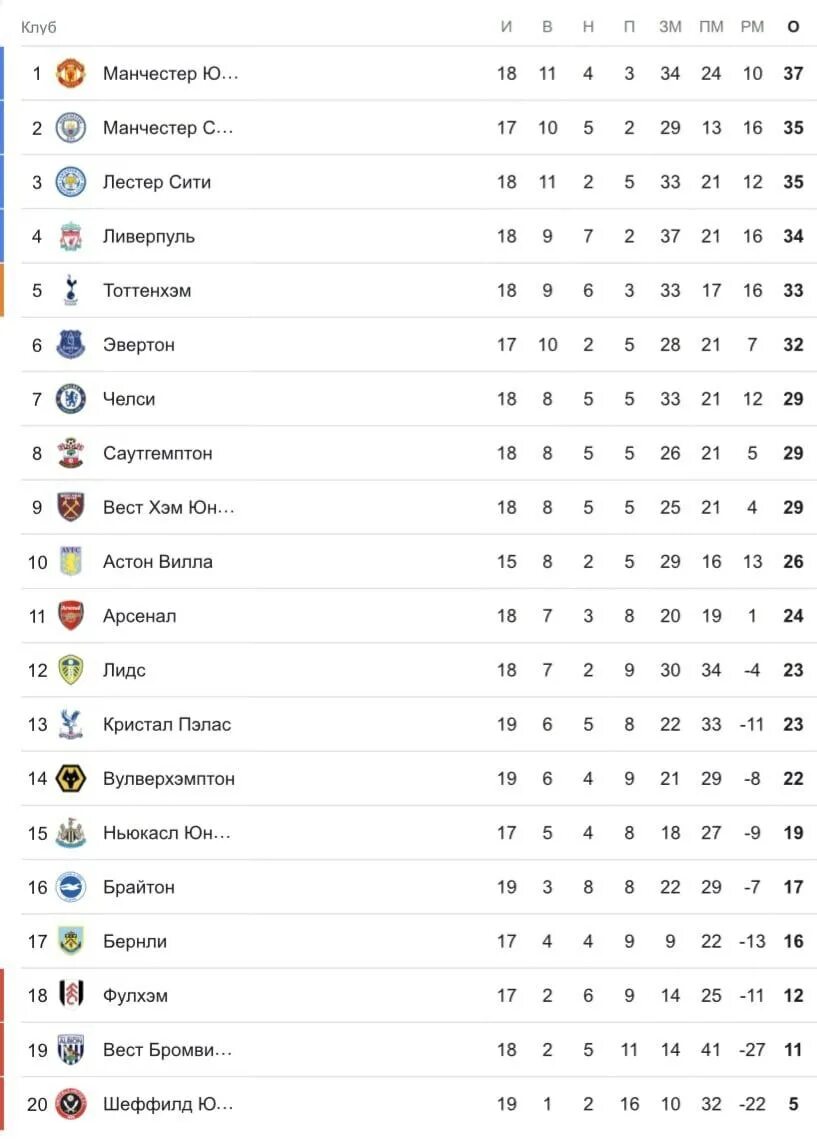Click the Tottenham cockerel crest
This screenshot has height=1145, width=817.
pyautogui.click(x=71, y=291)
